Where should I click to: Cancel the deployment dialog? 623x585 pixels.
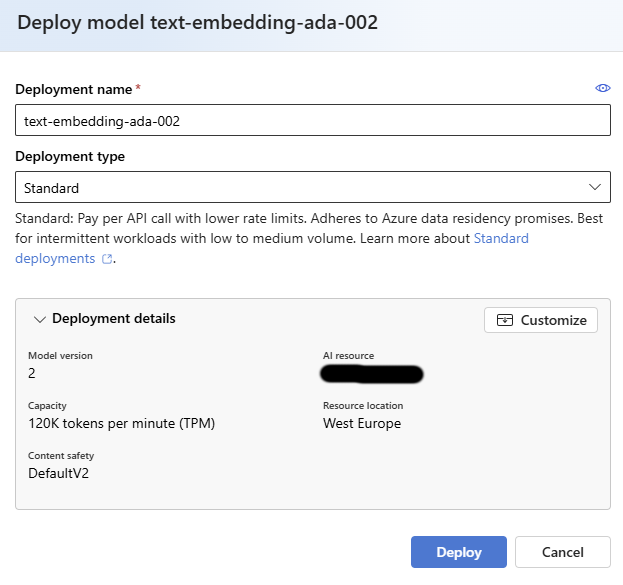point(563,552)
